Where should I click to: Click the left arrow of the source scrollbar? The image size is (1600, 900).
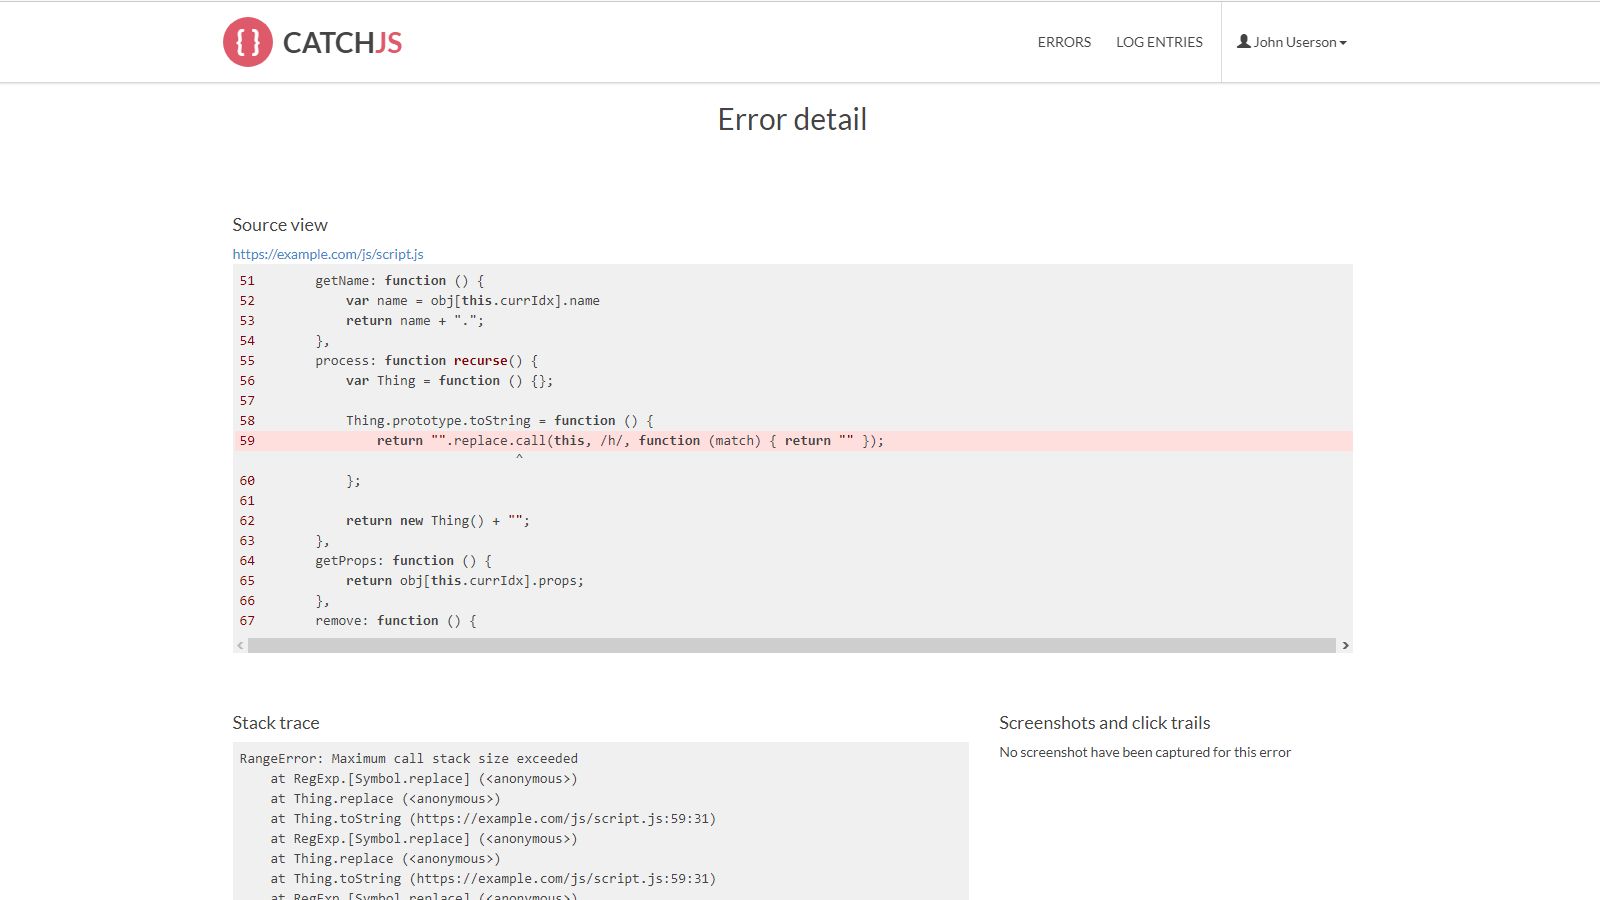238,645
